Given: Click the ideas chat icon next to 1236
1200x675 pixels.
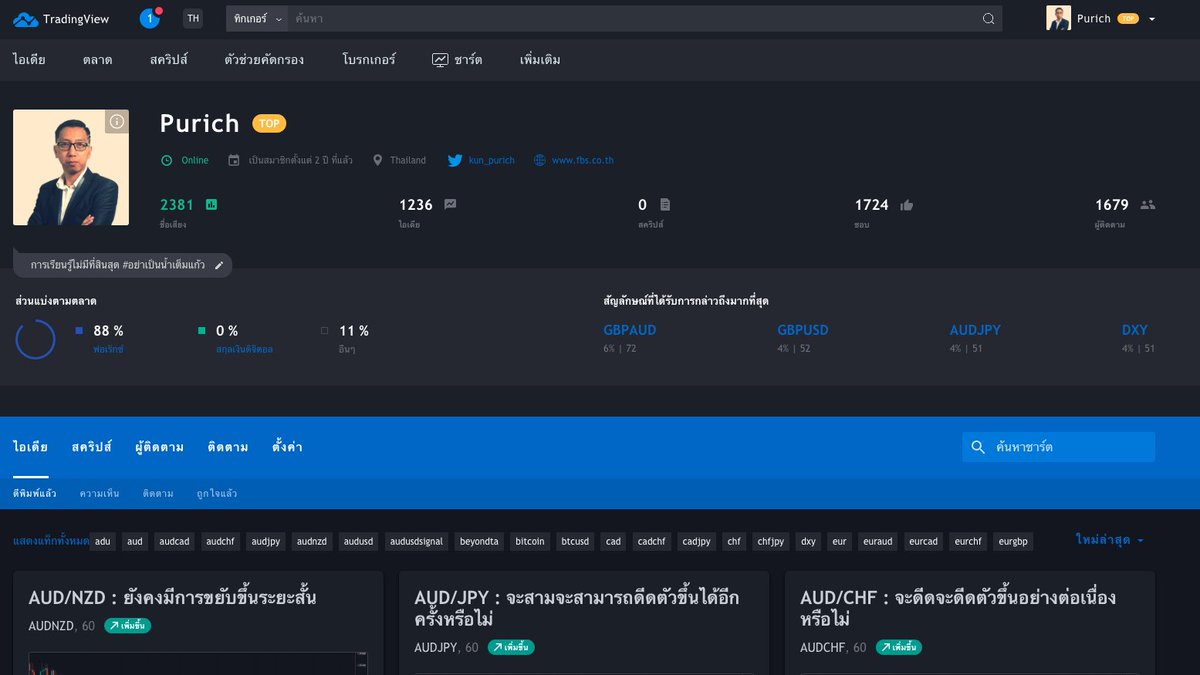Looking at the screenshot, I should [x=450, y=204].
